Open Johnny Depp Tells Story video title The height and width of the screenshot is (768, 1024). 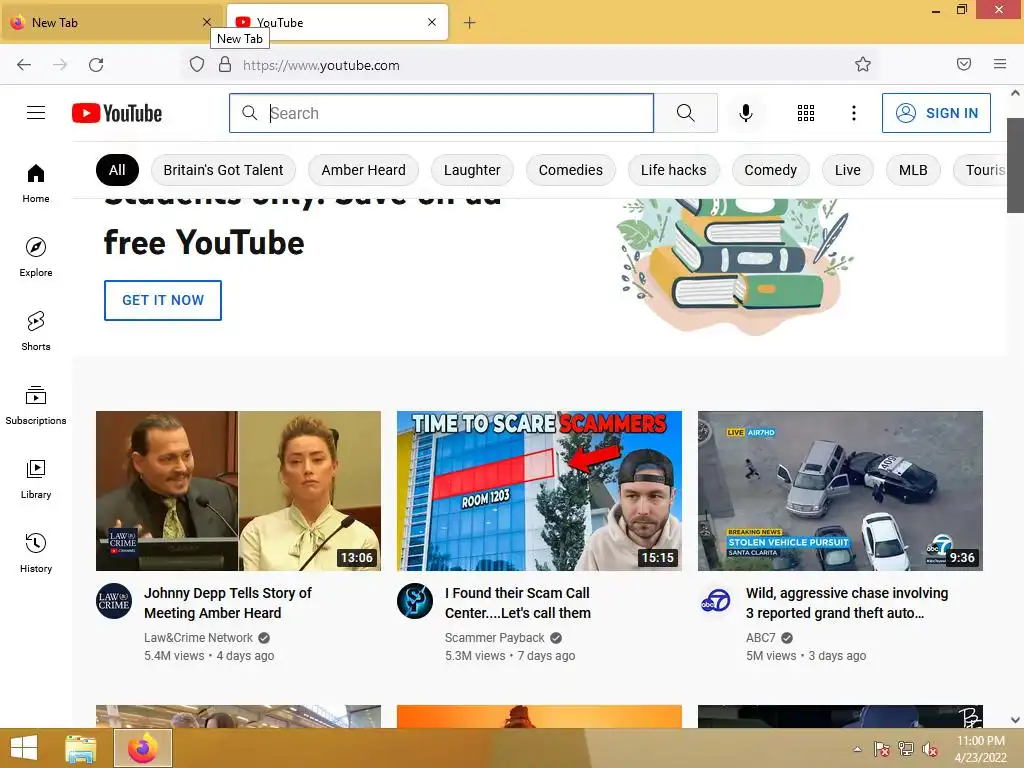pos(228,603)
